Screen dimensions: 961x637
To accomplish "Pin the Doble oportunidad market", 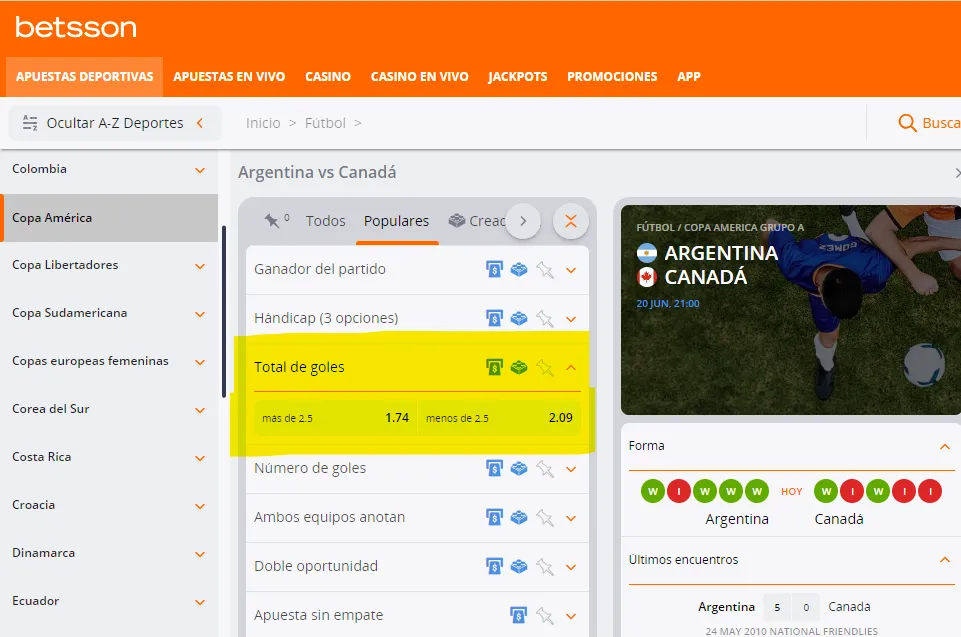I will point(544,566).
